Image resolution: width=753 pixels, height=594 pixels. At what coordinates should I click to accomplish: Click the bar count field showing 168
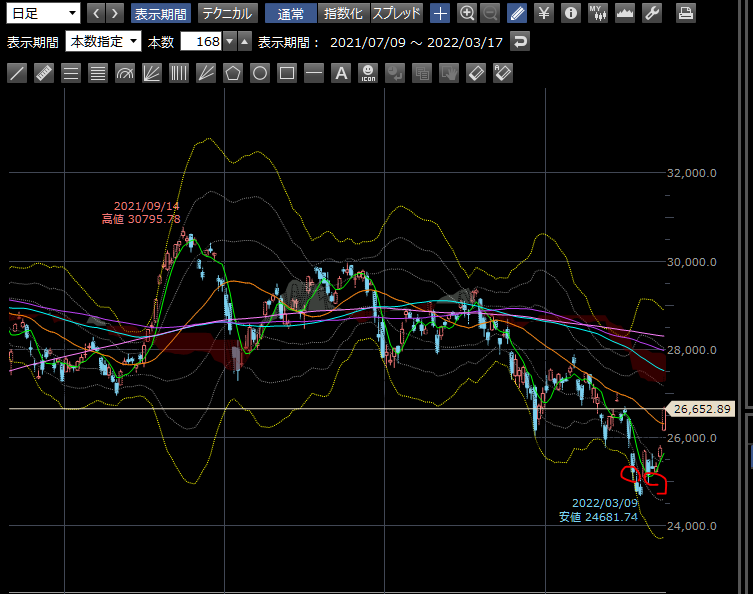coord(200,42)
